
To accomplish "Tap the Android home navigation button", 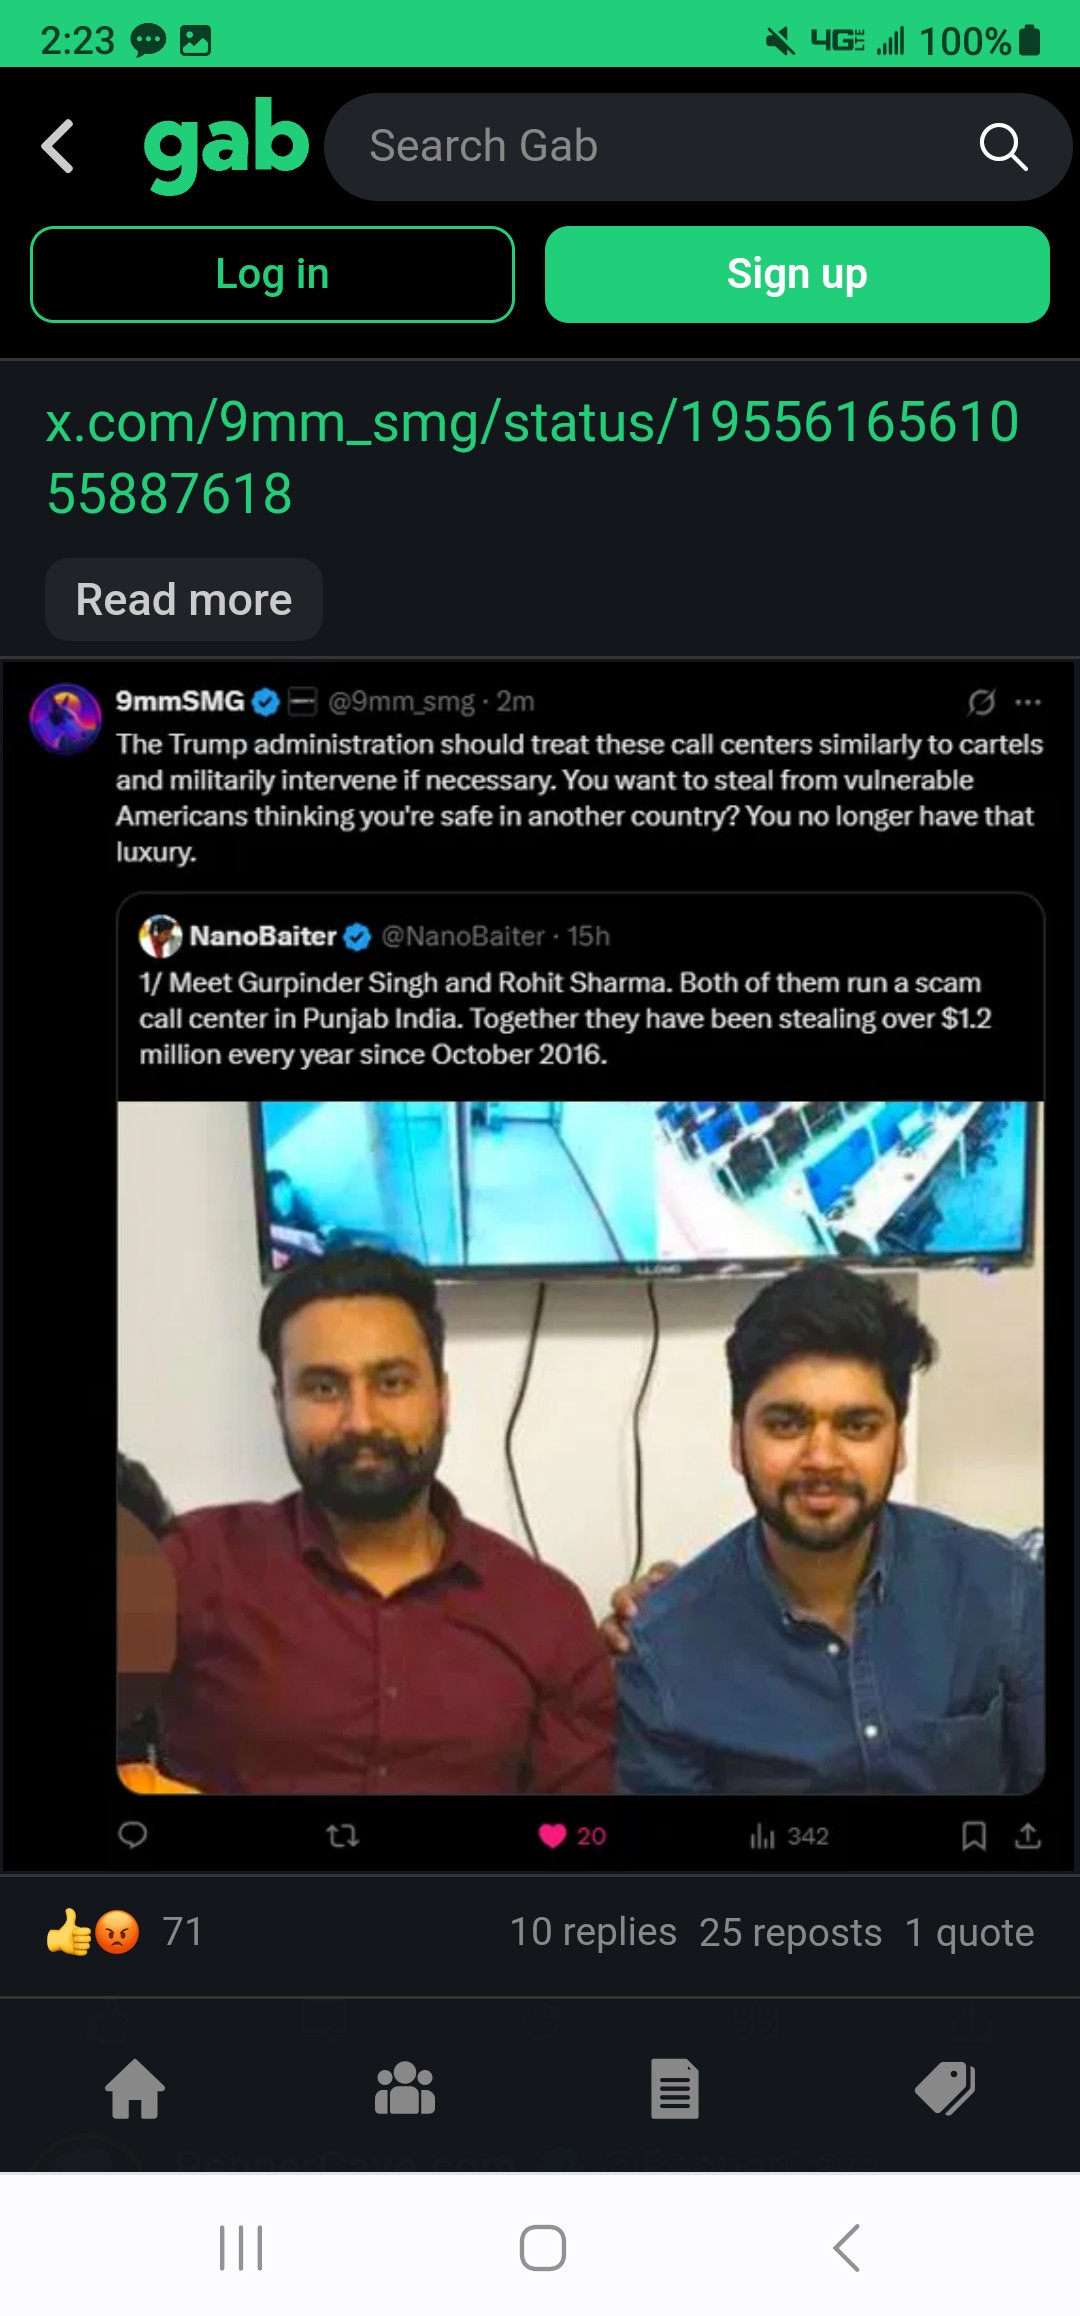I will 543,2248.
